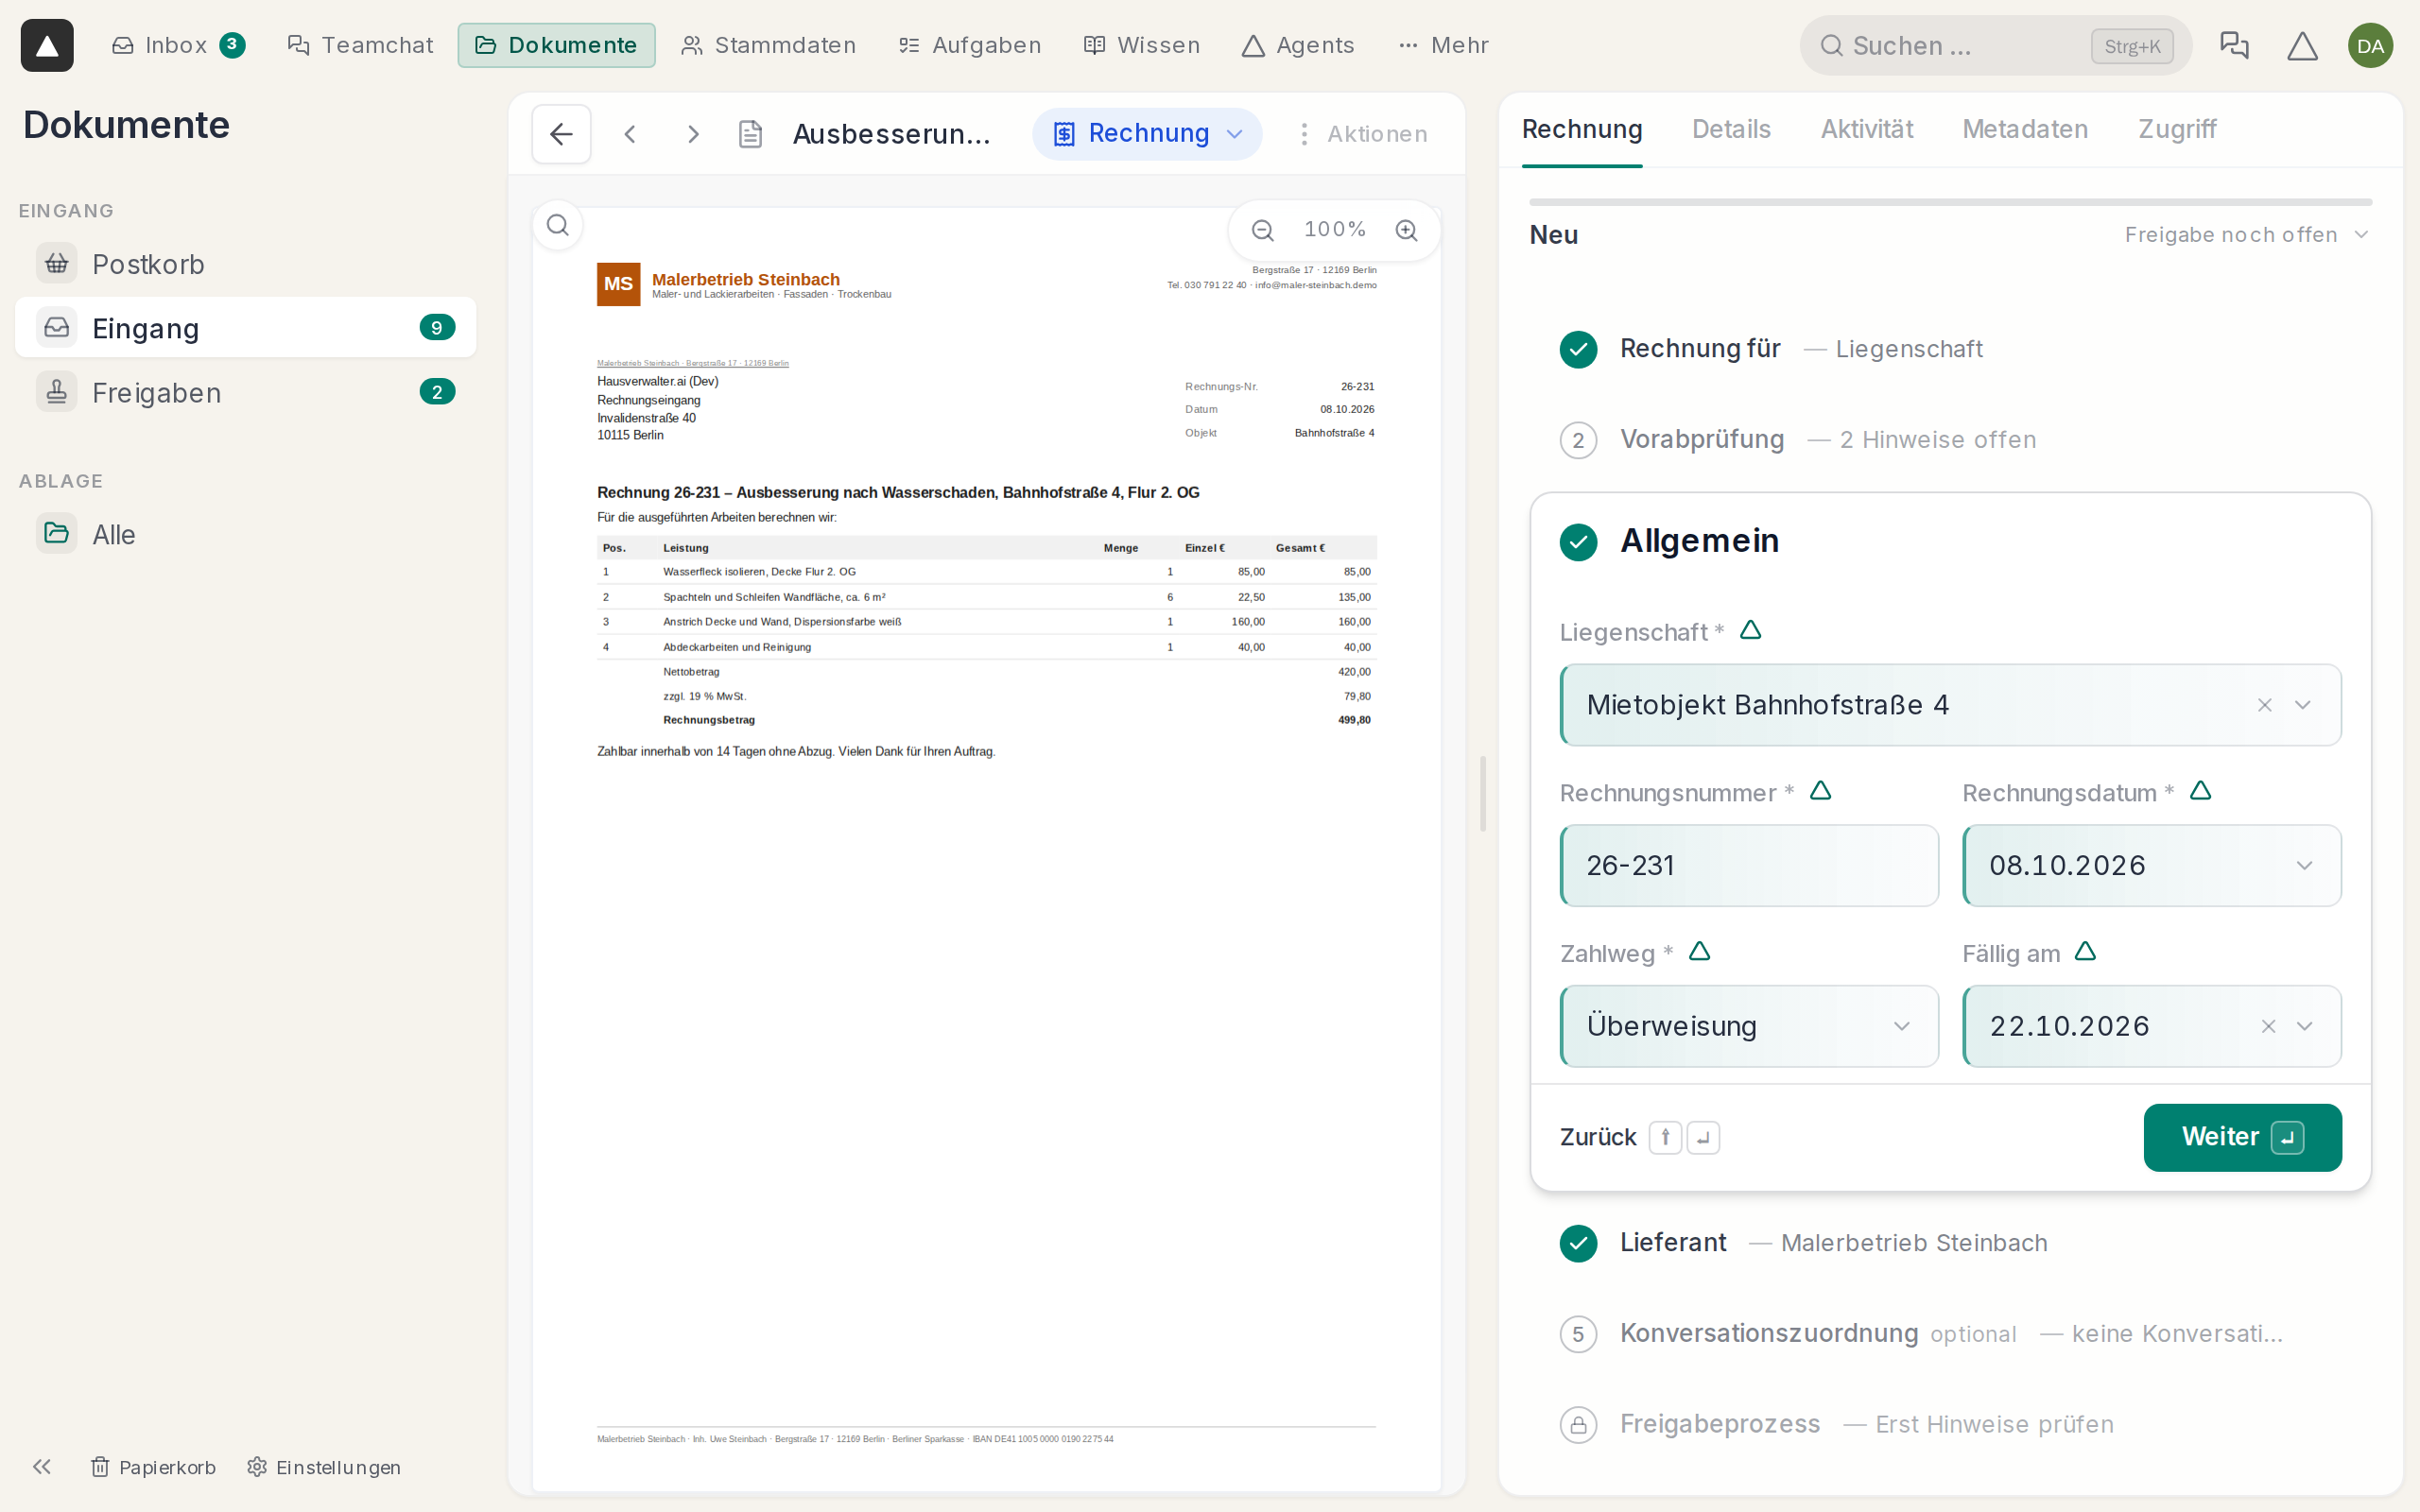Viewport: 2420px width, 1512px height.
Task: Open the Freigaben folder in sidebar
Action: pyautogui.click(x=245, y=392)
